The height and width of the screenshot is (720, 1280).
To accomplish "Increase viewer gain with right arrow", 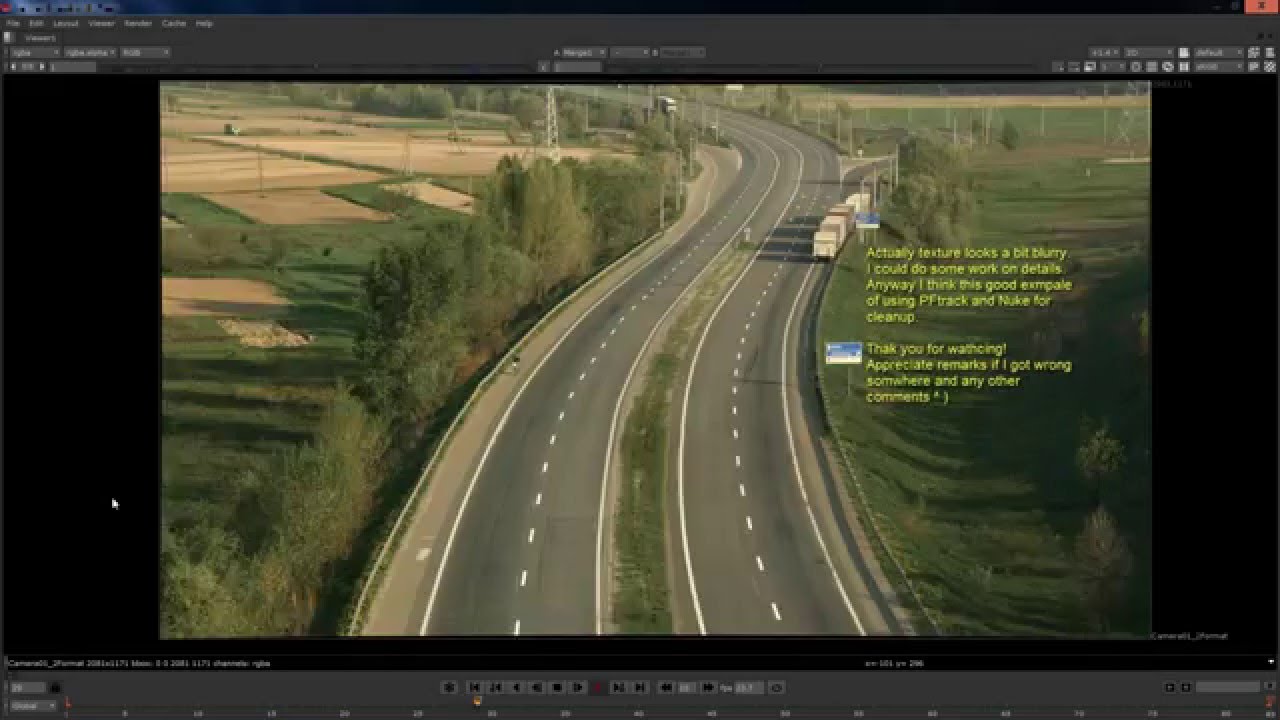I will click(x=42, y=67).
